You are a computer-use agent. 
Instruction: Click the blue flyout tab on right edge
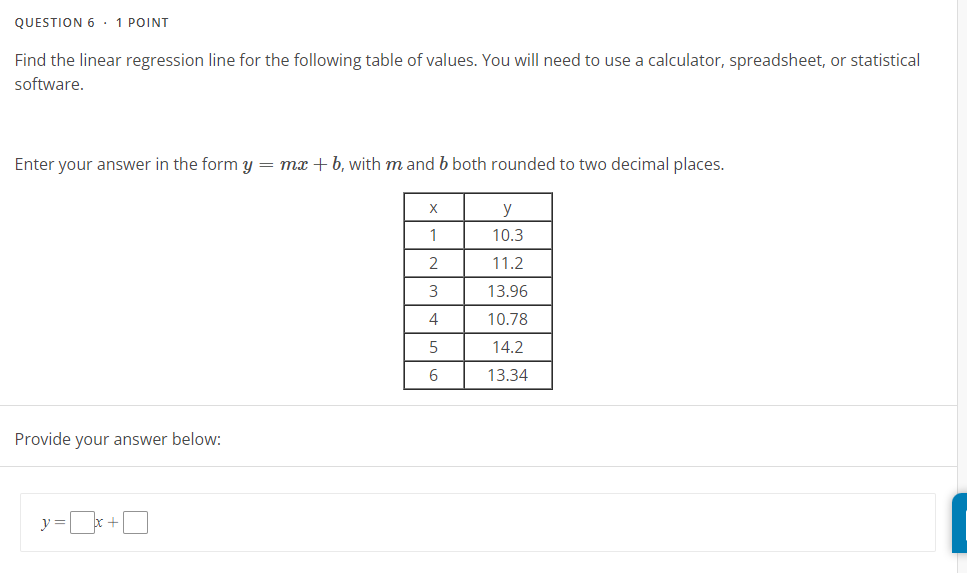(x=960, y=522)
